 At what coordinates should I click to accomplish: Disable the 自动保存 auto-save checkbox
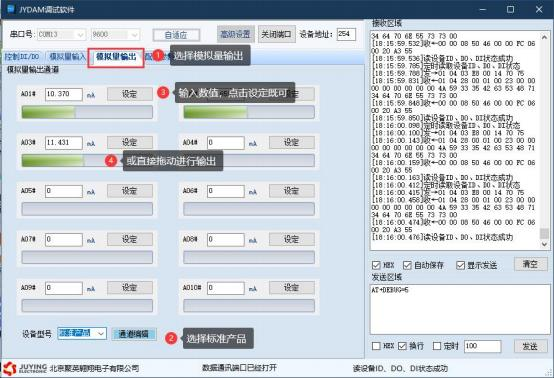click(407, 265)
